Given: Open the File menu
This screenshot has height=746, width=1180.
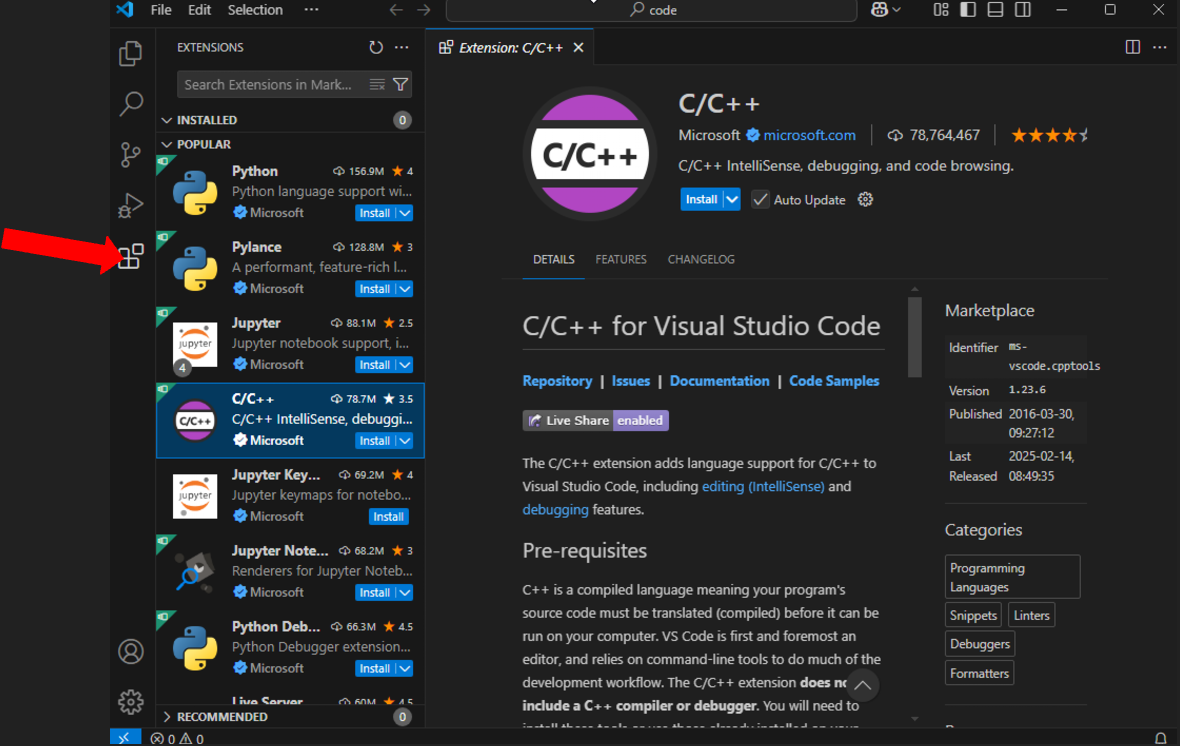Looking at the screenshot, I should tap(161, 10).
